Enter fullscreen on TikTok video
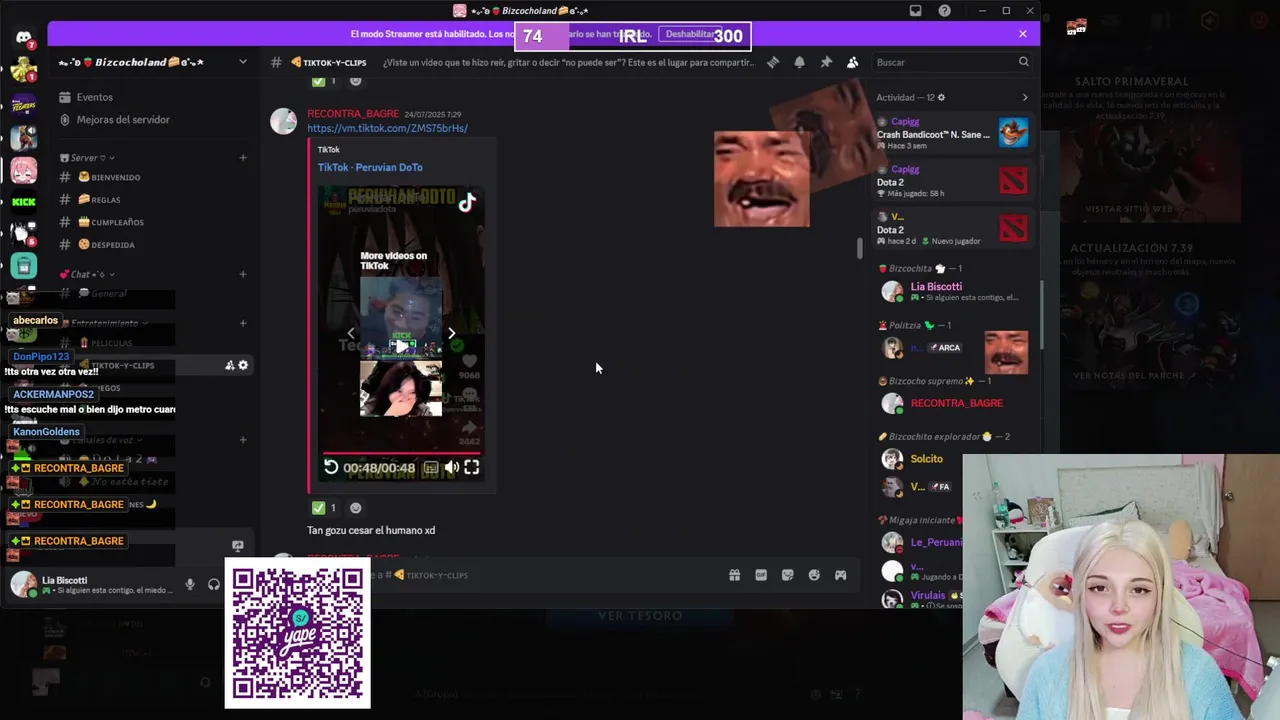Image resolution: width=1280 pixels, height=720 pixels. coord(472,467)
